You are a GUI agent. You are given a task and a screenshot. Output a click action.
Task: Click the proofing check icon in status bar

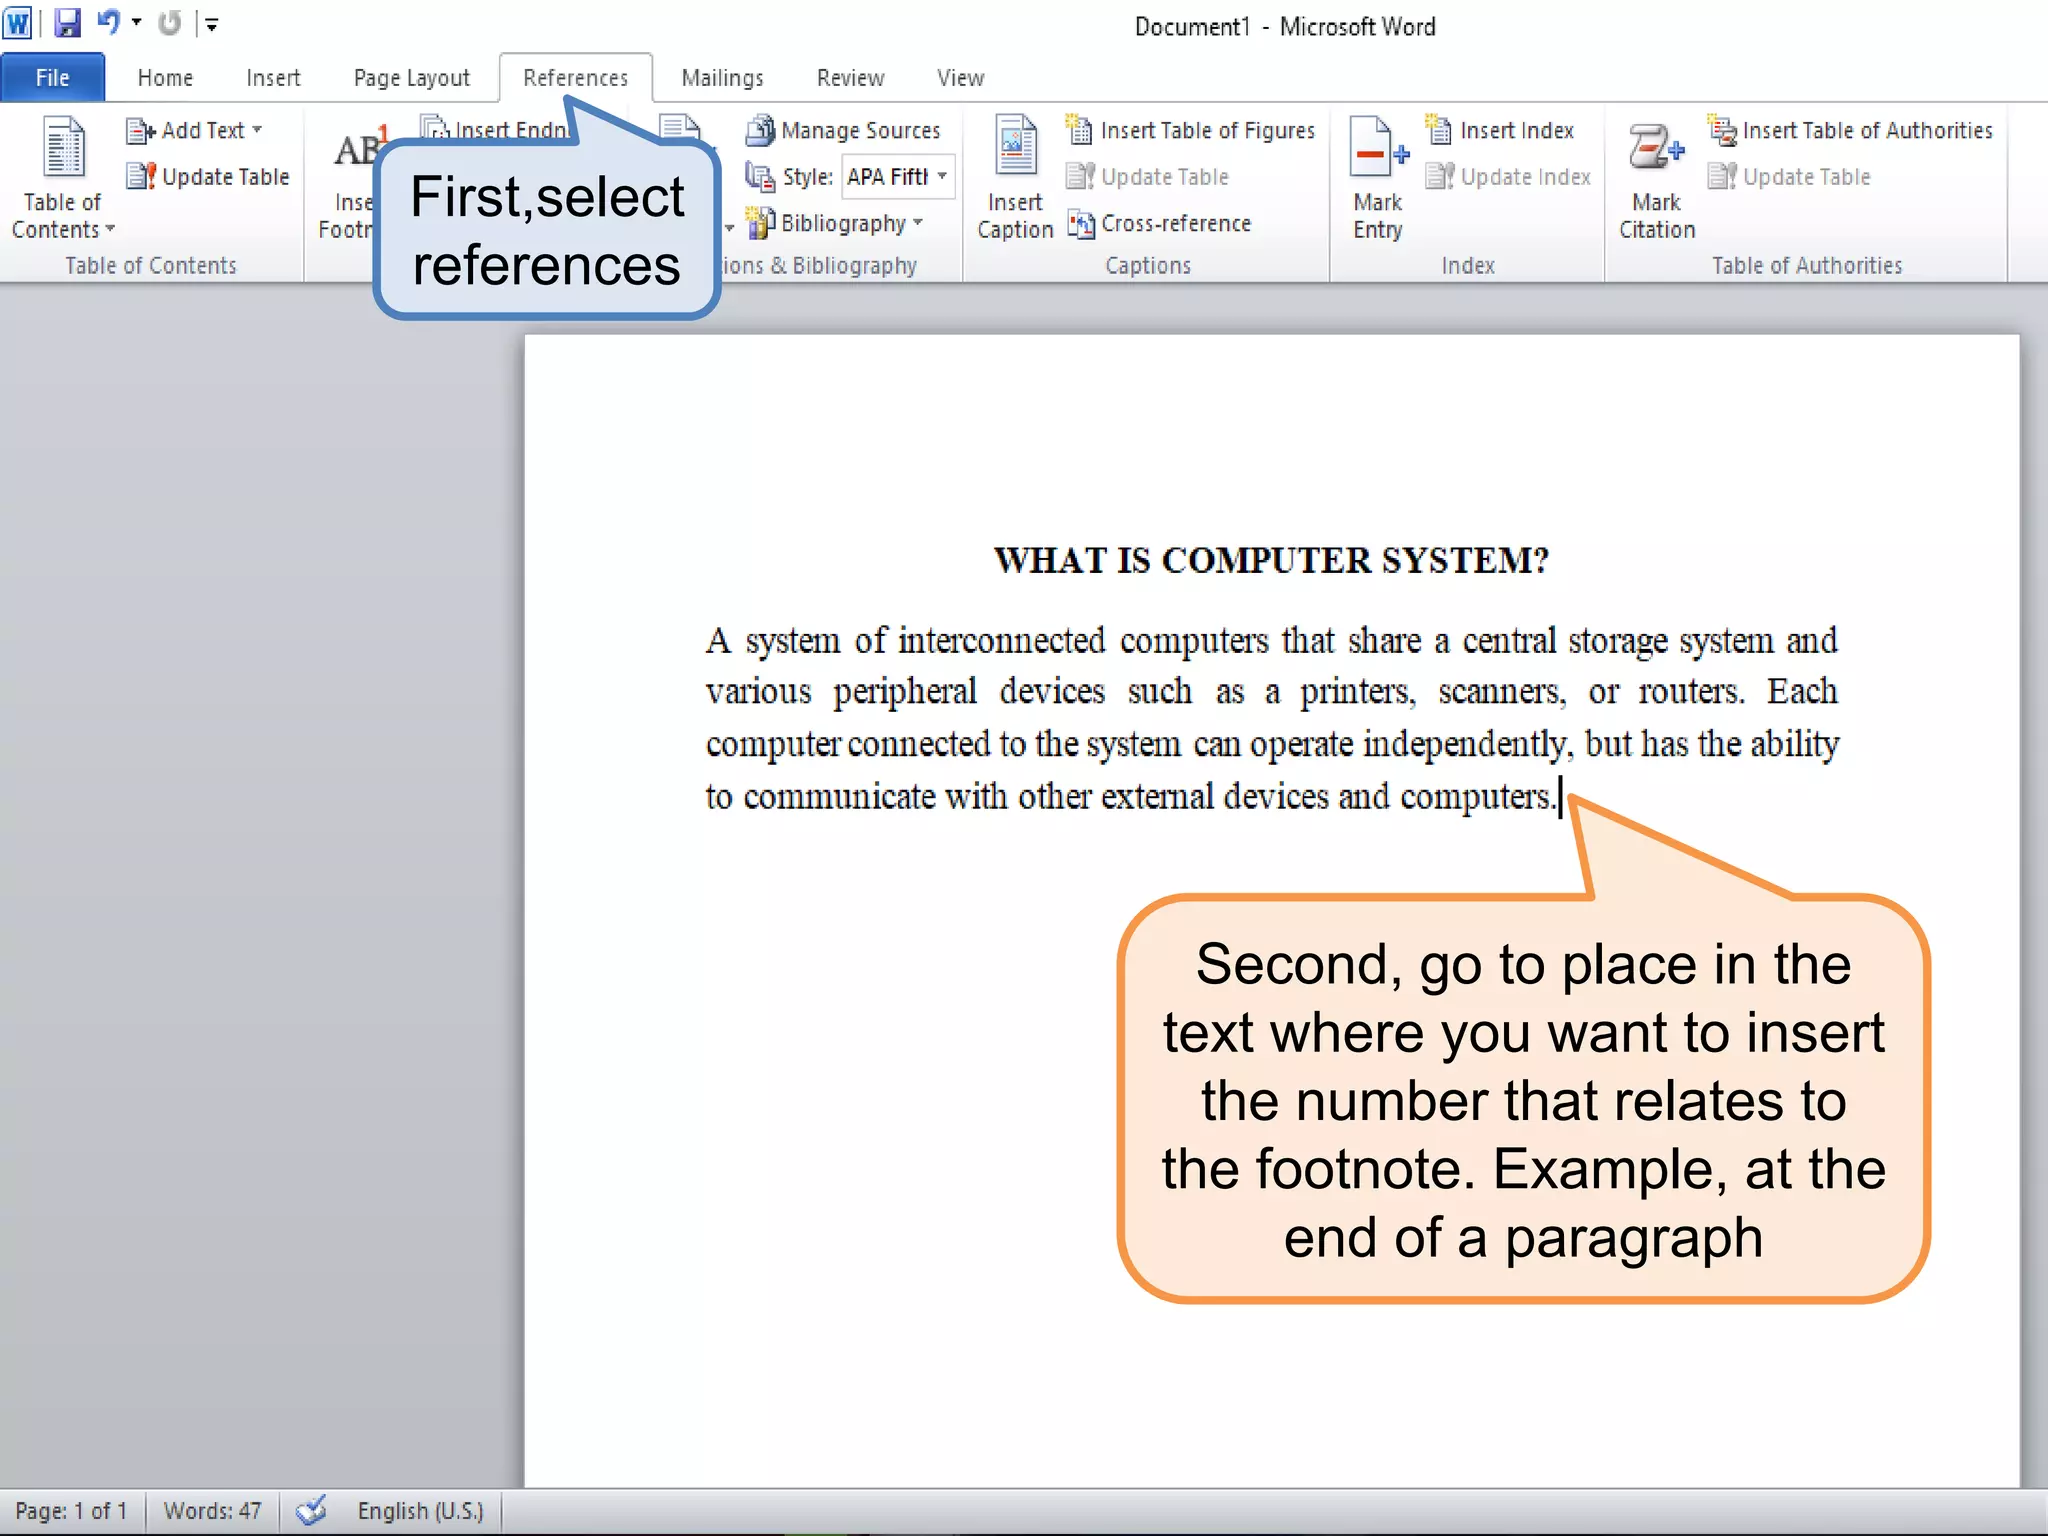coord(311,1510)
